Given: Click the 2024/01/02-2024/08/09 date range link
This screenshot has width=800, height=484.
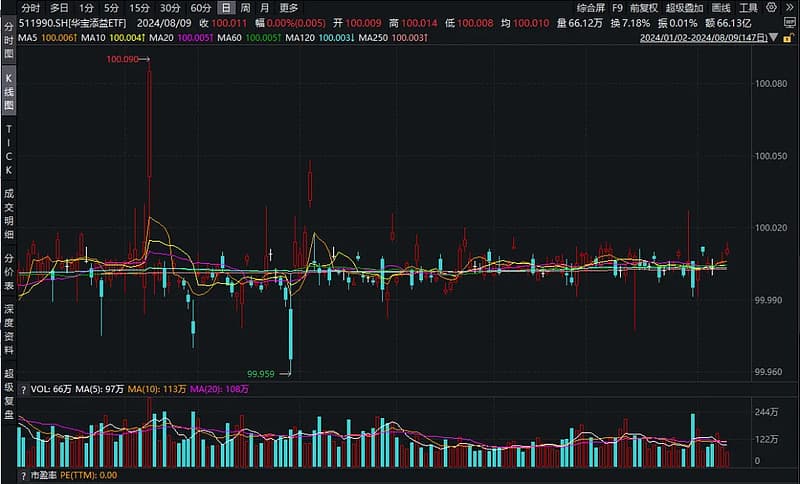Looking at the screenshot, I should [704, 38].
